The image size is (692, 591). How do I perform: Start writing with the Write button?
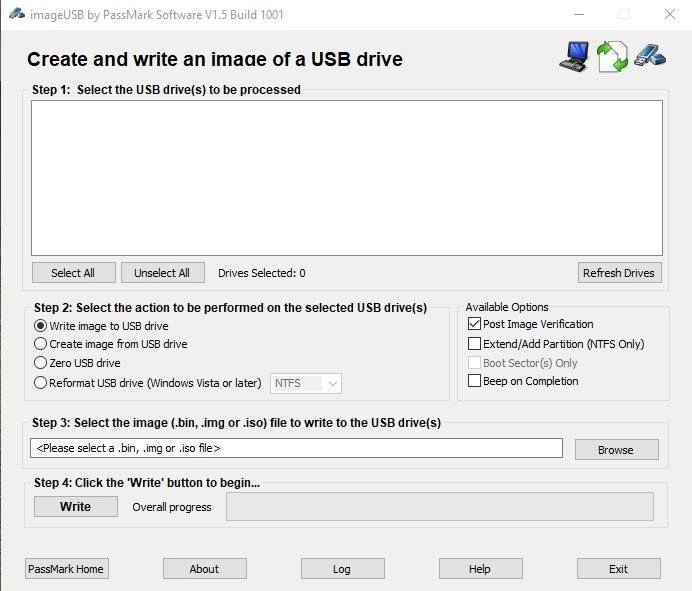(76, 506)
